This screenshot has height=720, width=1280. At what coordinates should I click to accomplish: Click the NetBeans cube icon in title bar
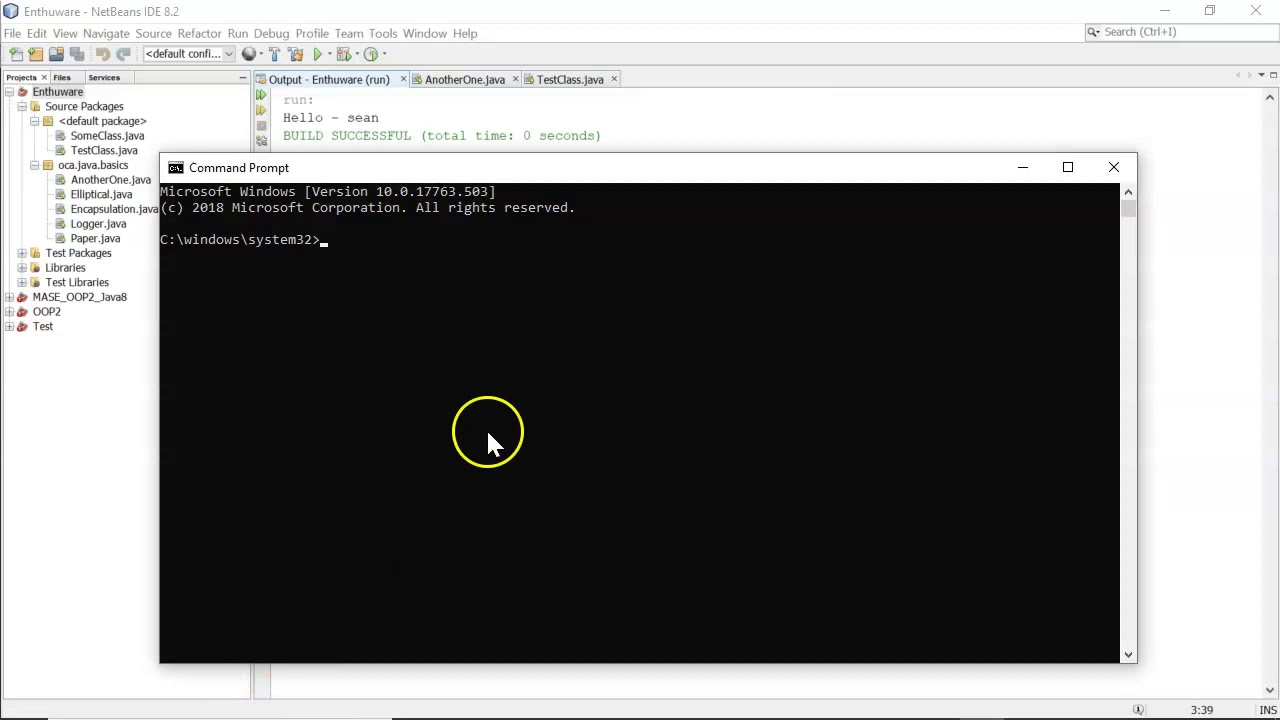(x=11, y=11)
